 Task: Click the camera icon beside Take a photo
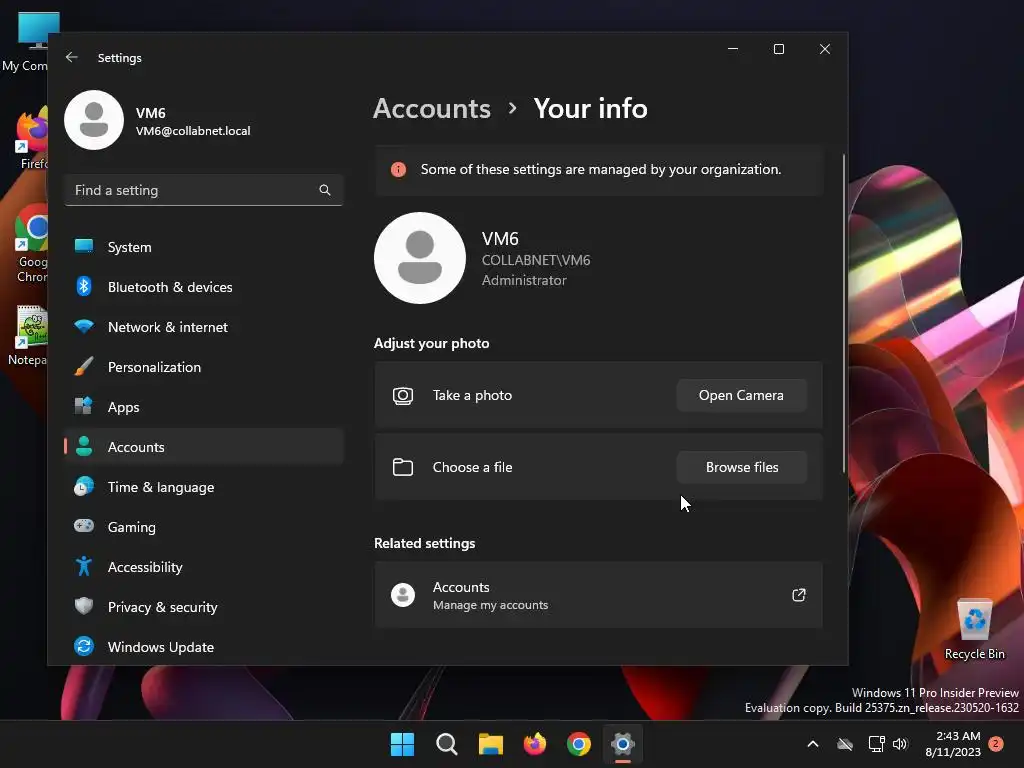coord(403,395)
